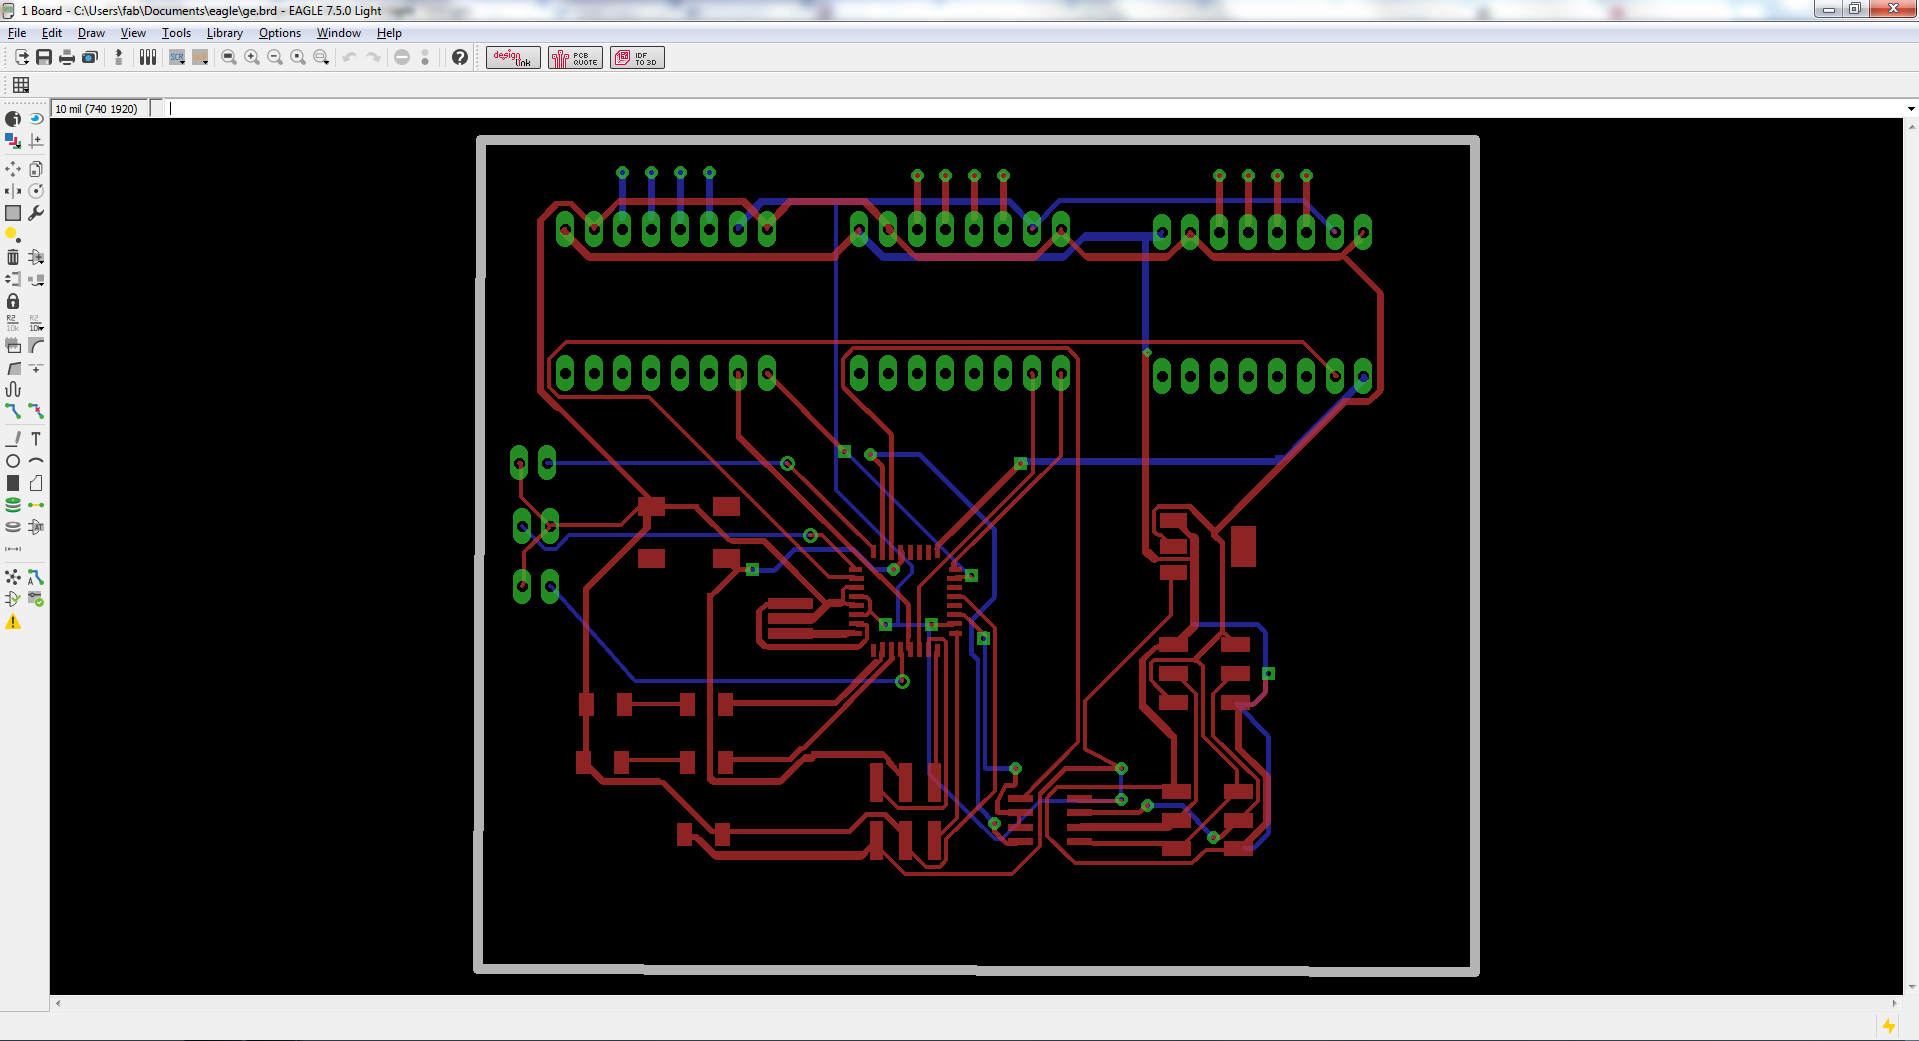The image size is (1919, 1041).
Task: Open the Display layers tool
Action: tap(13, 141)
